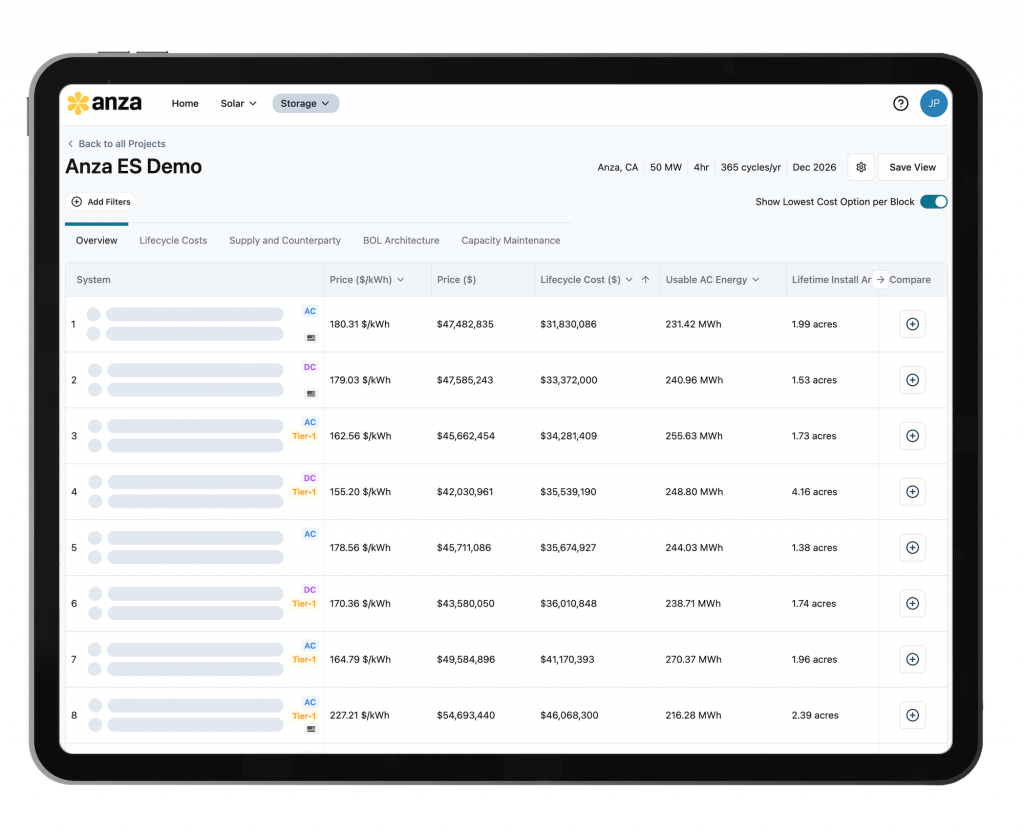Select the row 2 system with 179.03 $/kWh
This screenshot has height=834, width=1024.
[195, 380]
